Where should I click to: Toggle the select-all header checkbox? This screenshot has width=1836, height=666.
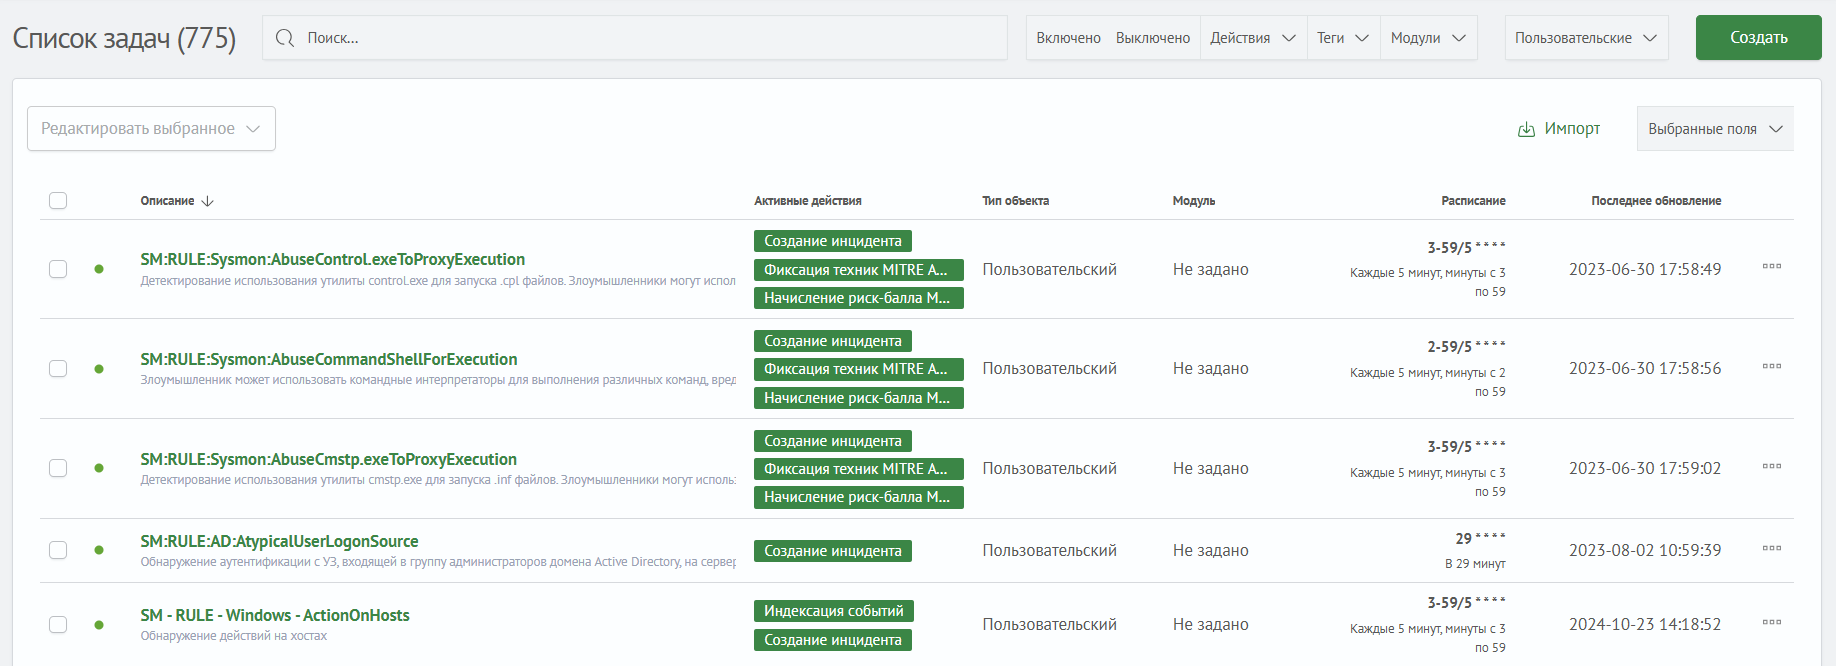point(58,201)
